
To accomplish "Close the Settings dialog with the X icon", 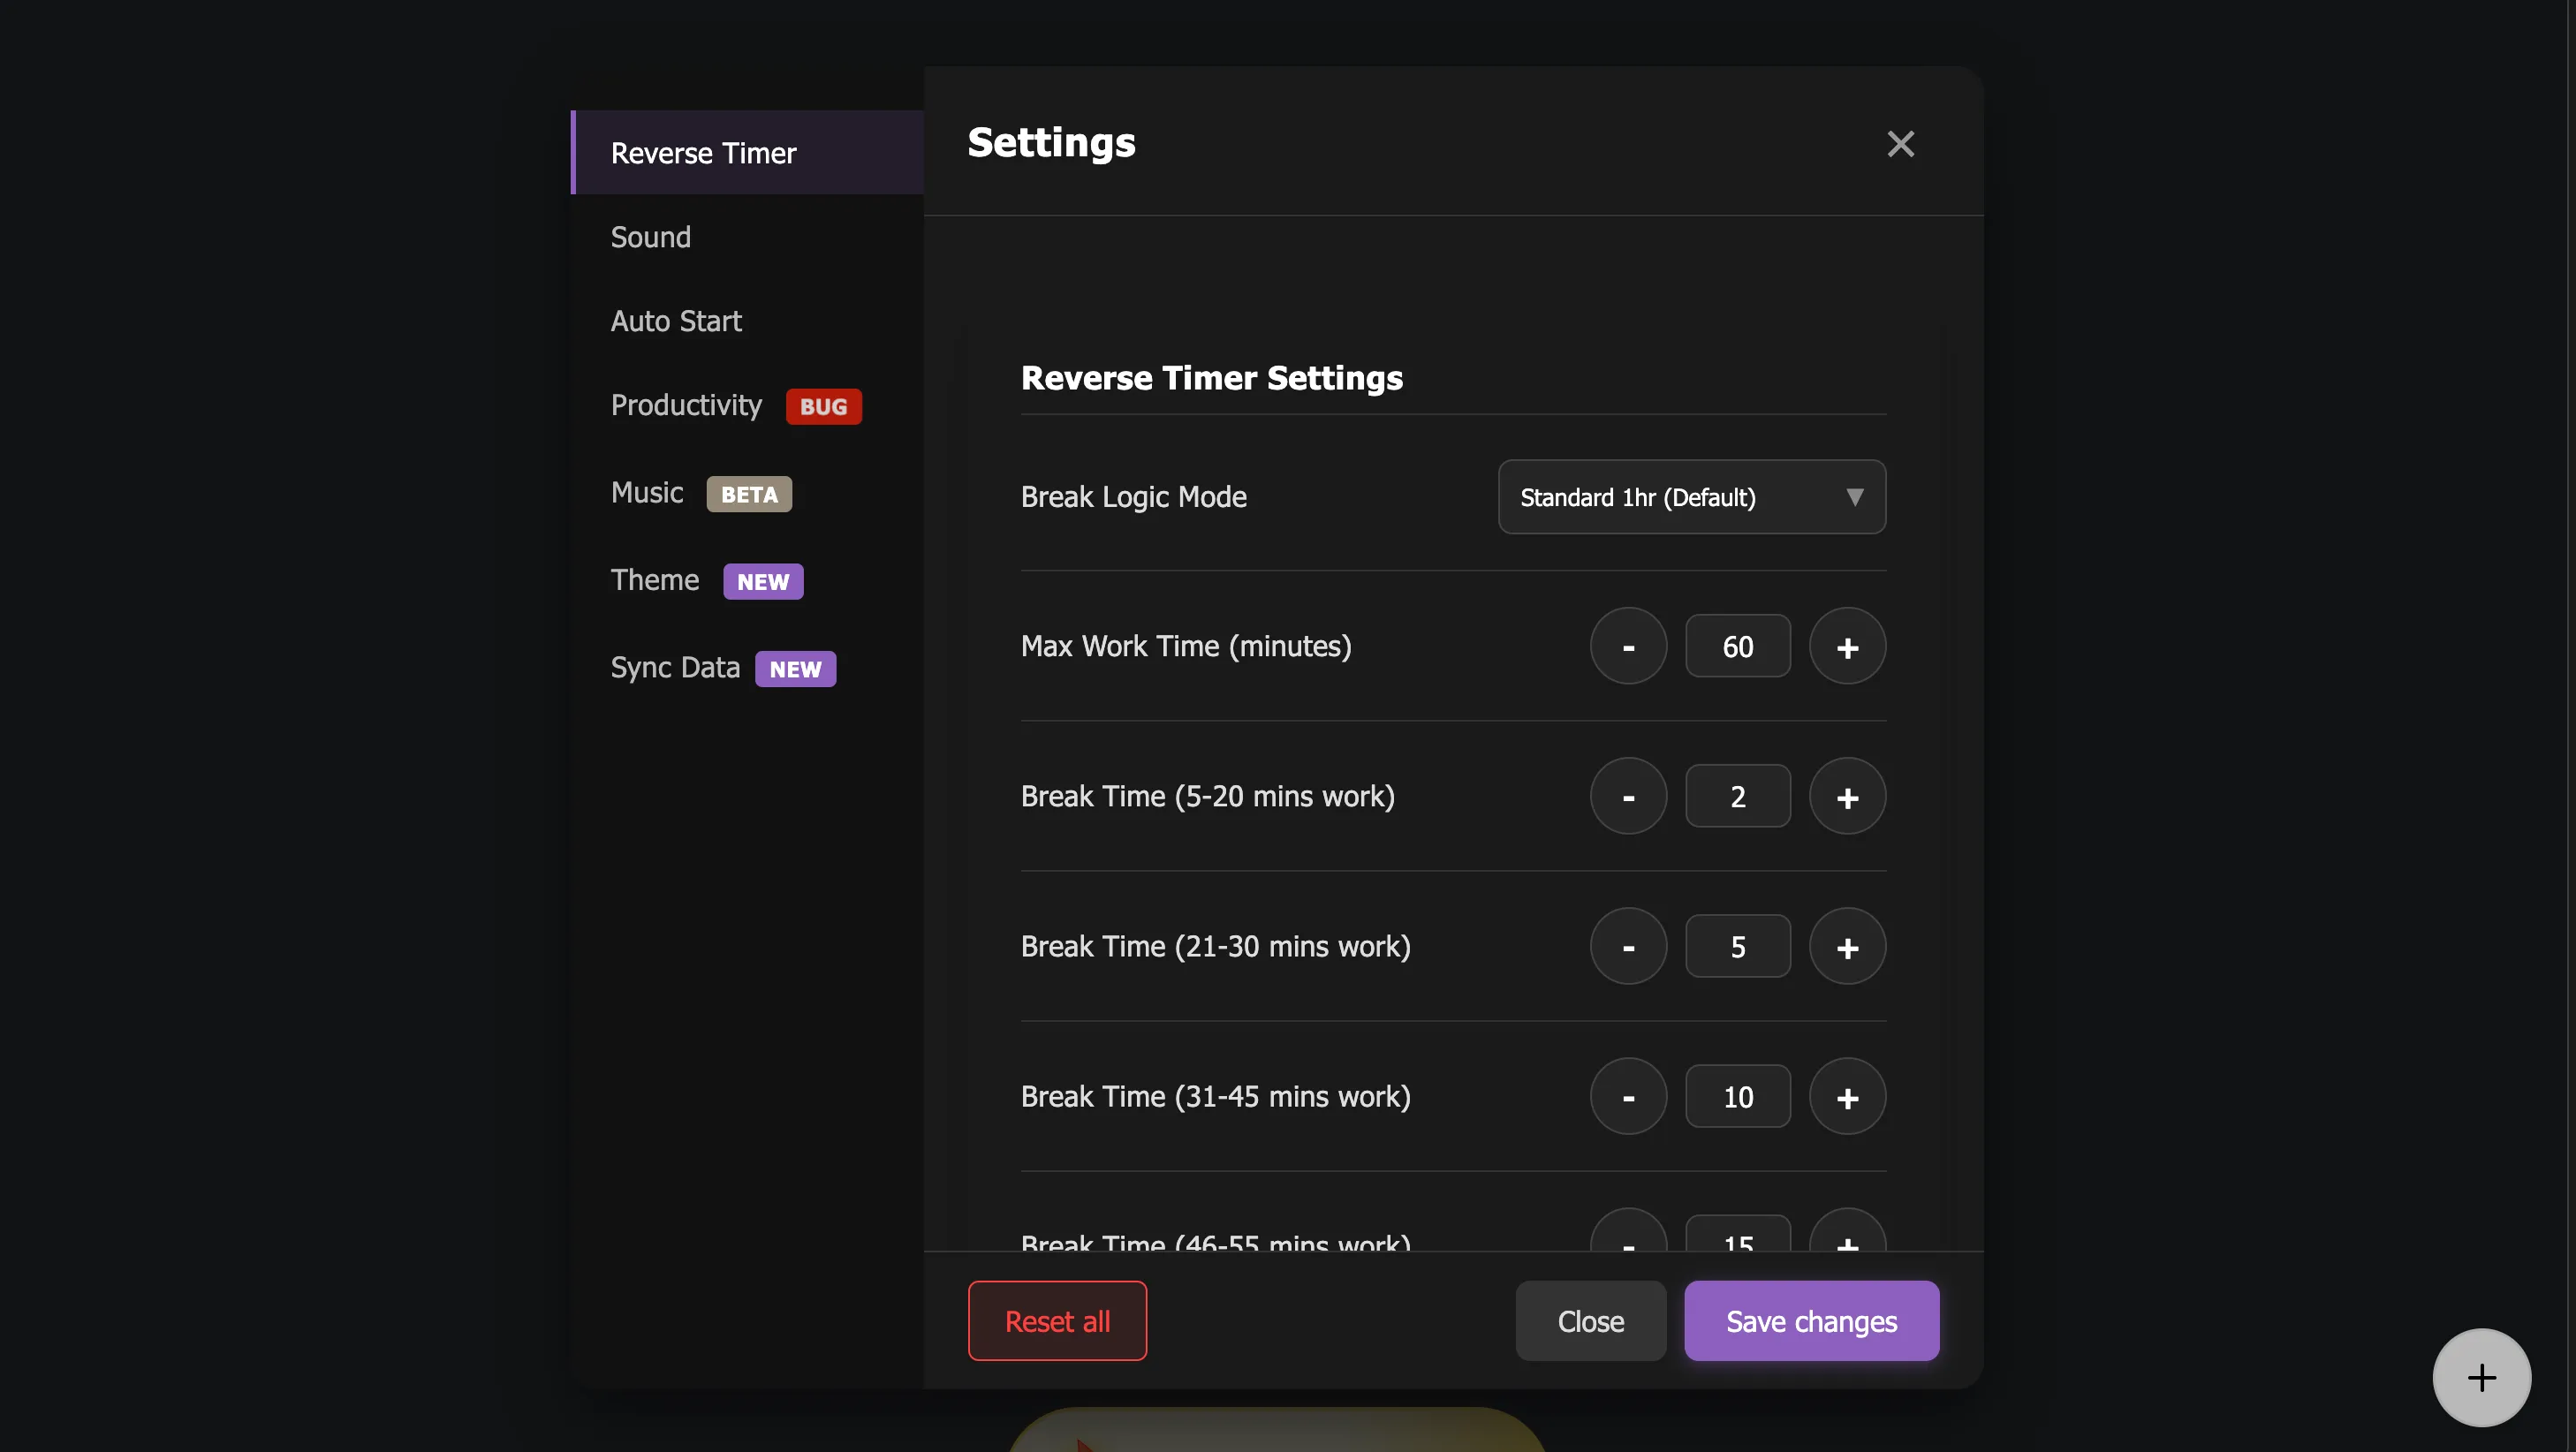I will (x=1899, y=143).
